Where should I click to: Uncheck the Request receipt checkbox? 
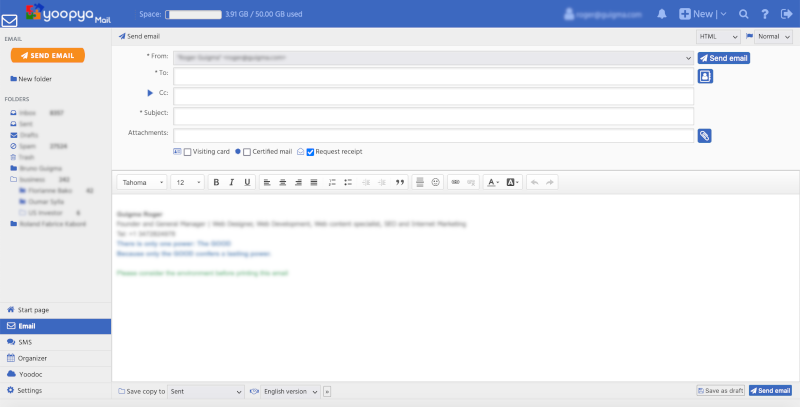click(x=310, y=152)
